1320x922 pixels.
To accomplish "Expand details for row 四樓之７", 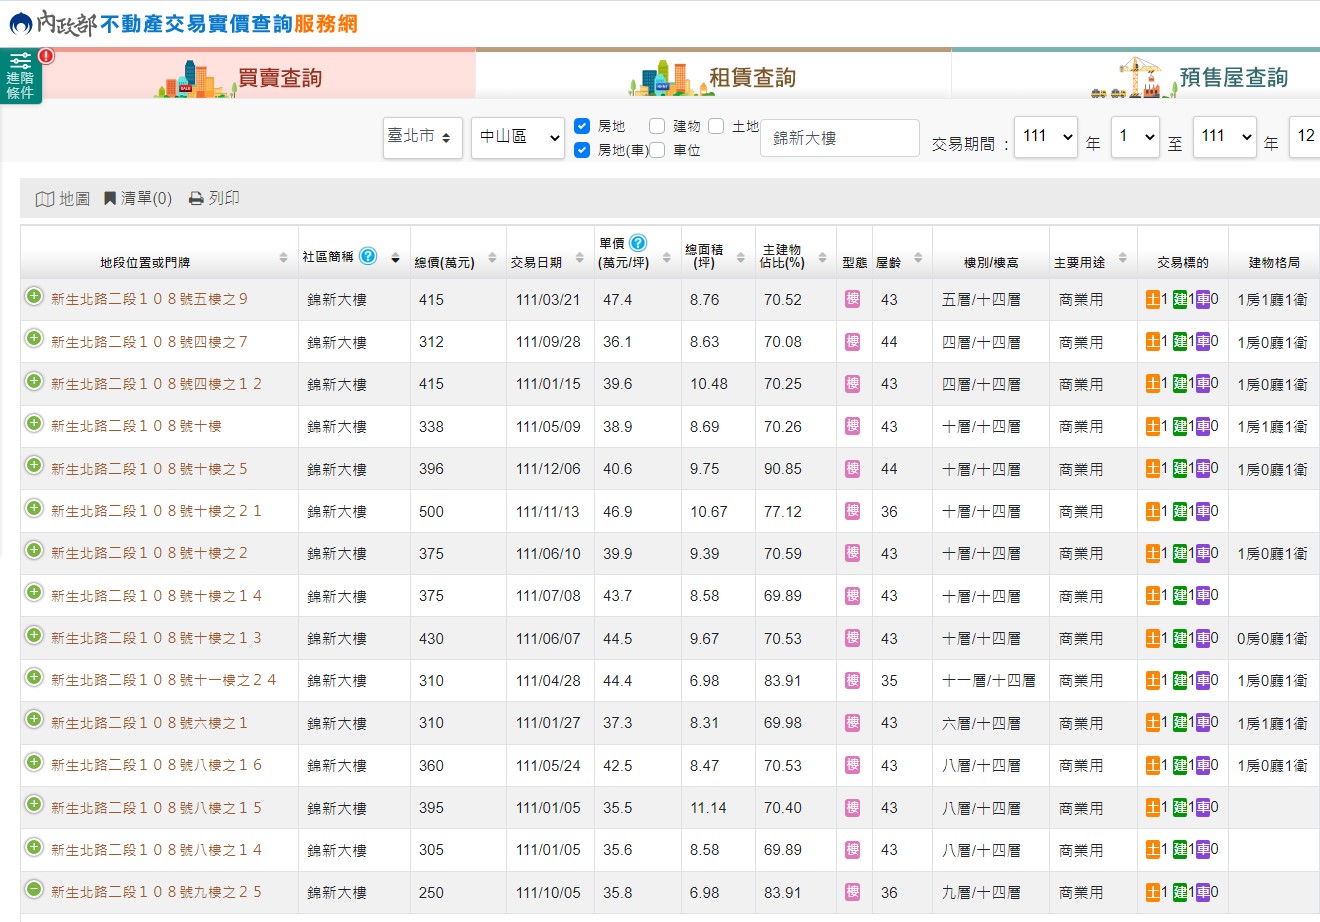I will tap(34, 339).
